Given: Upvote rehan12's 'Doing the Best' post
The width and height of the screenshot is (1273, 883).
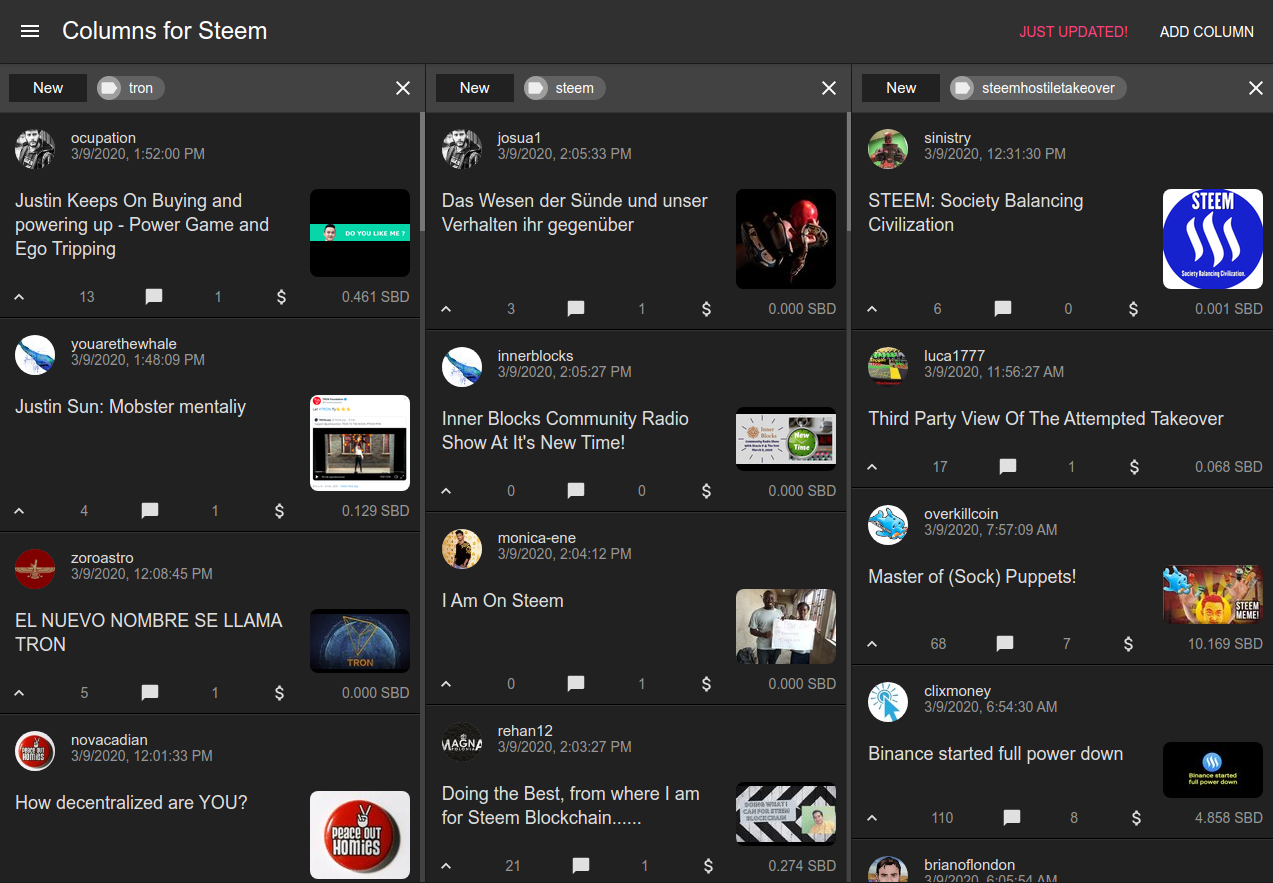Looking at the screenshot, I should click(446, 865).
